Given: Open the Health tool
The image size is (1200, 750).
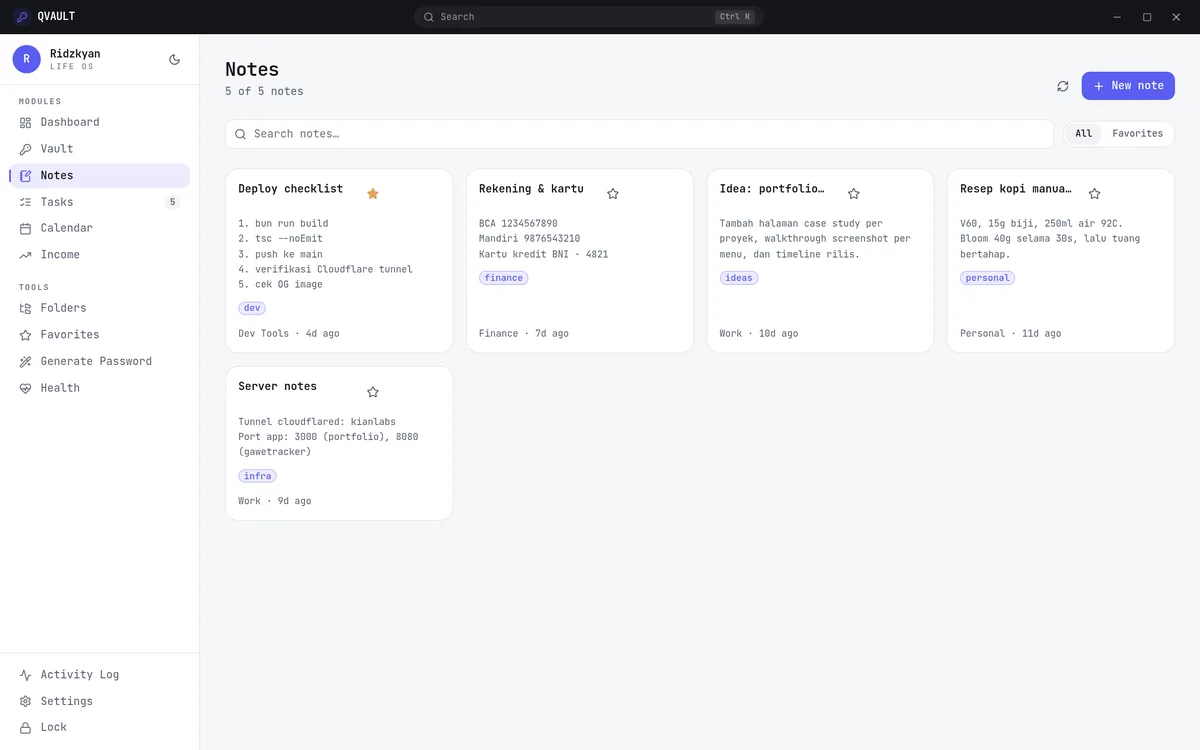Looking at the screenshot, I should [100, 388].
